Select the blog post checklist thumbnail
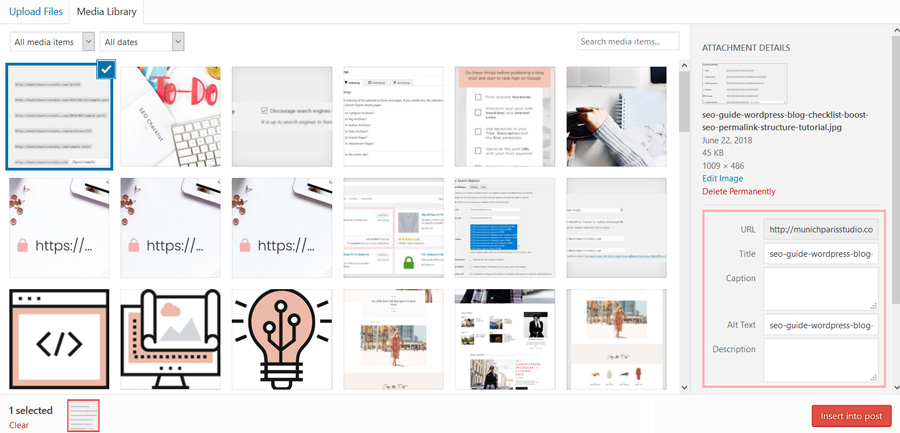The image size is (900, 433). 505,117
